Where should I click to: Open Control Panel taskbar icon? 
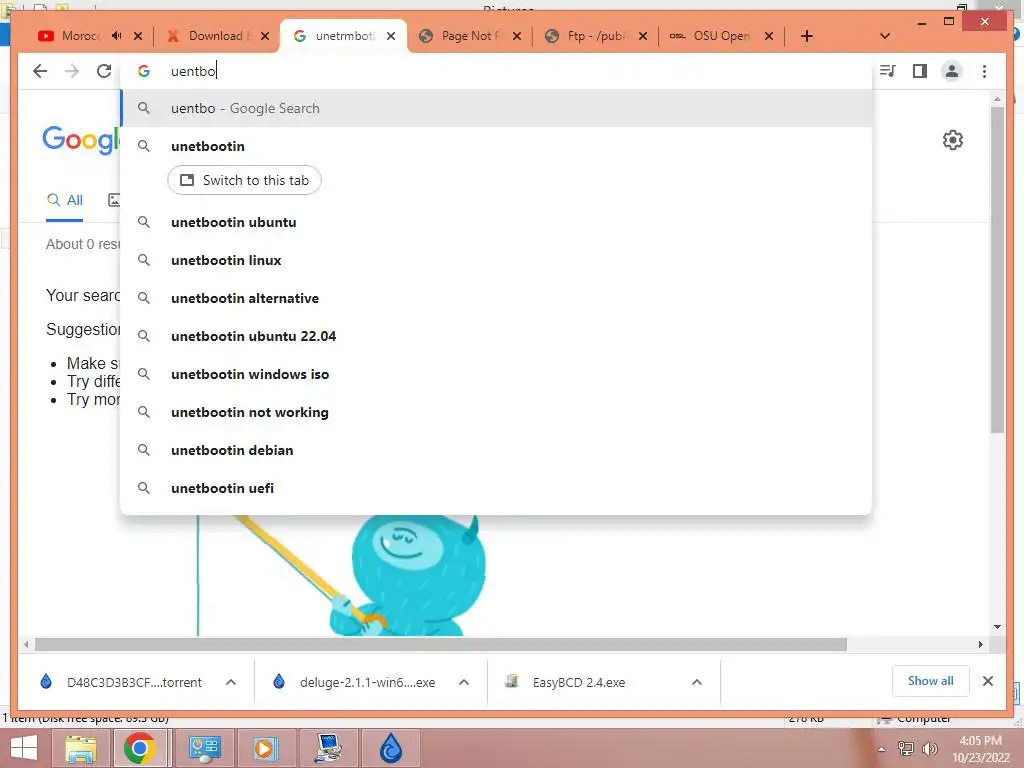(x=204, y=748)
